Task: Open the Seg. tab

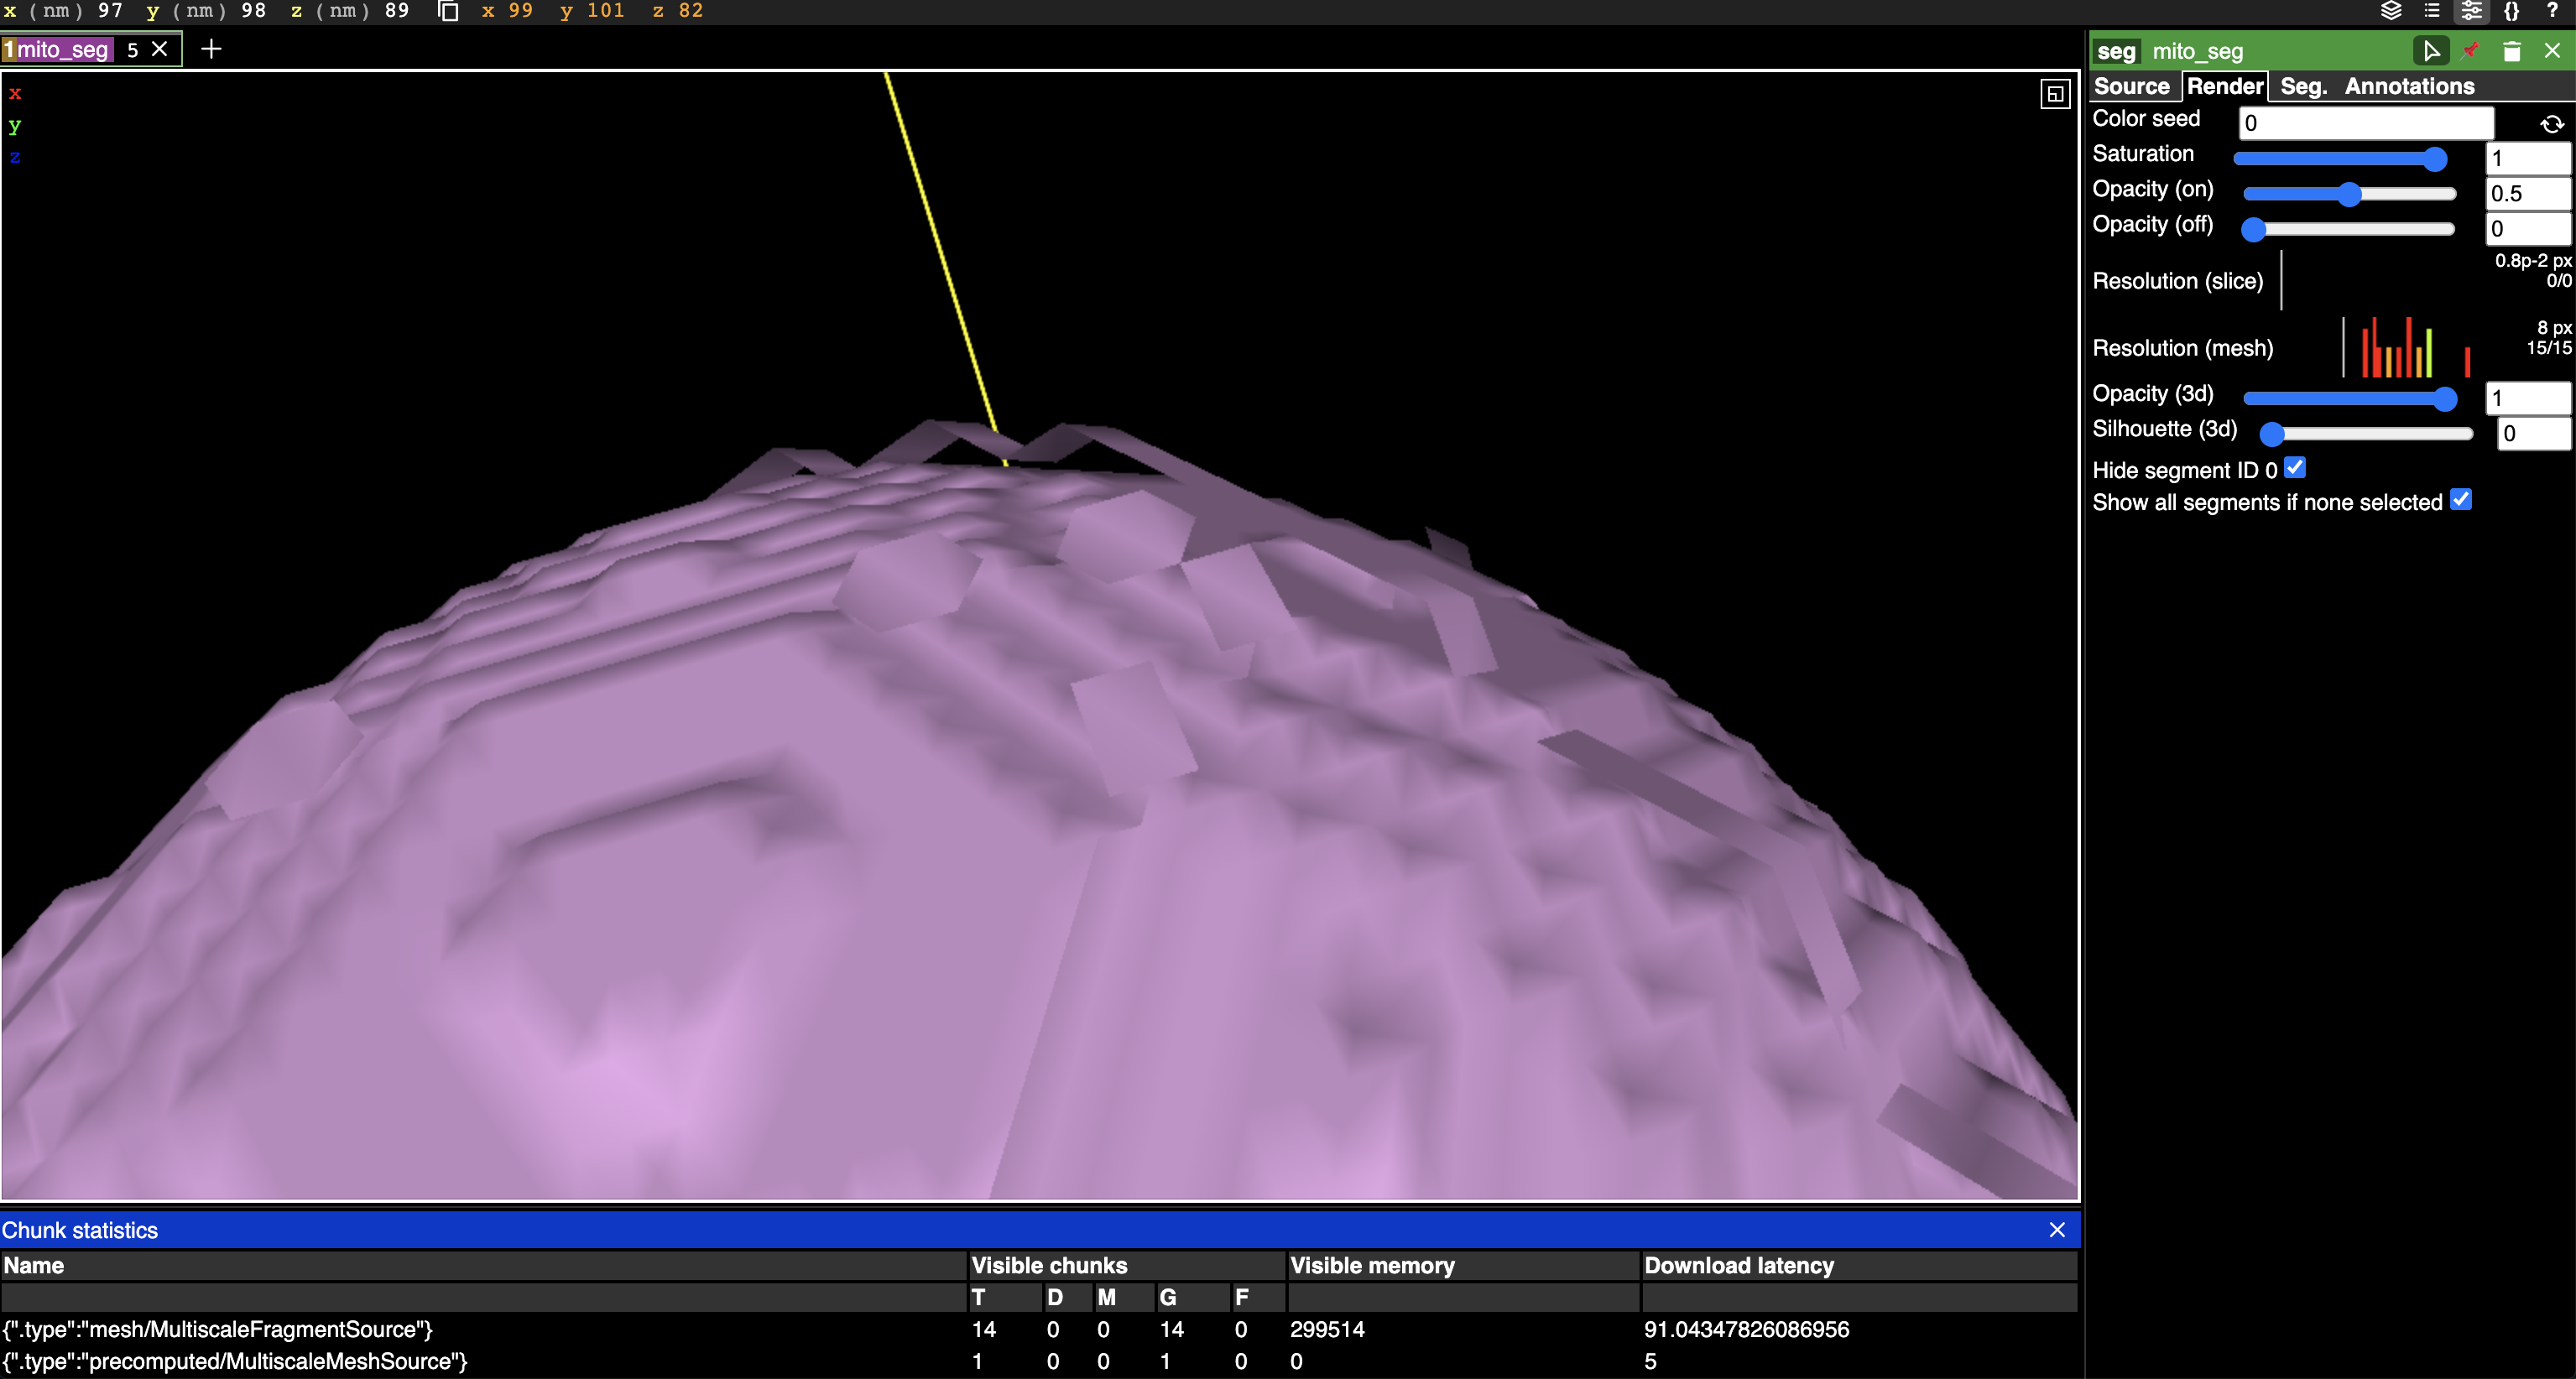Action: [x=2304, y=86]
